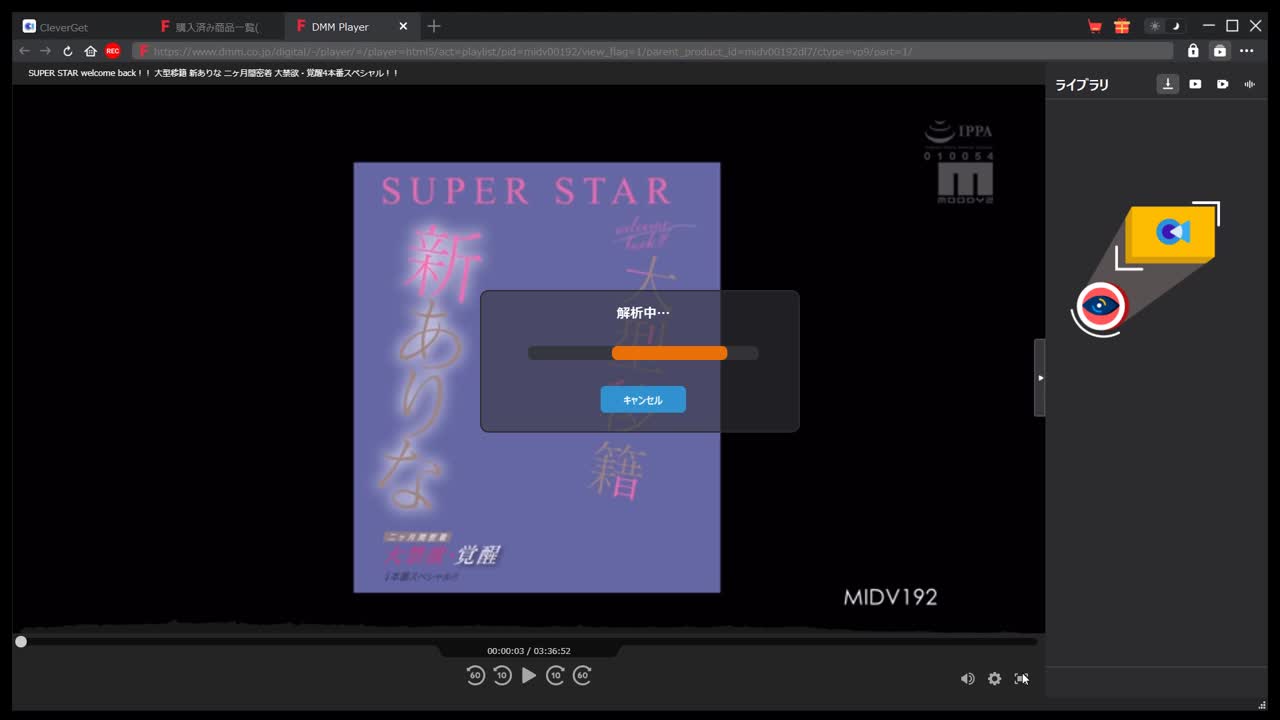
Task: Enter fullscreen mode in player
Action: pos(1021,678)
